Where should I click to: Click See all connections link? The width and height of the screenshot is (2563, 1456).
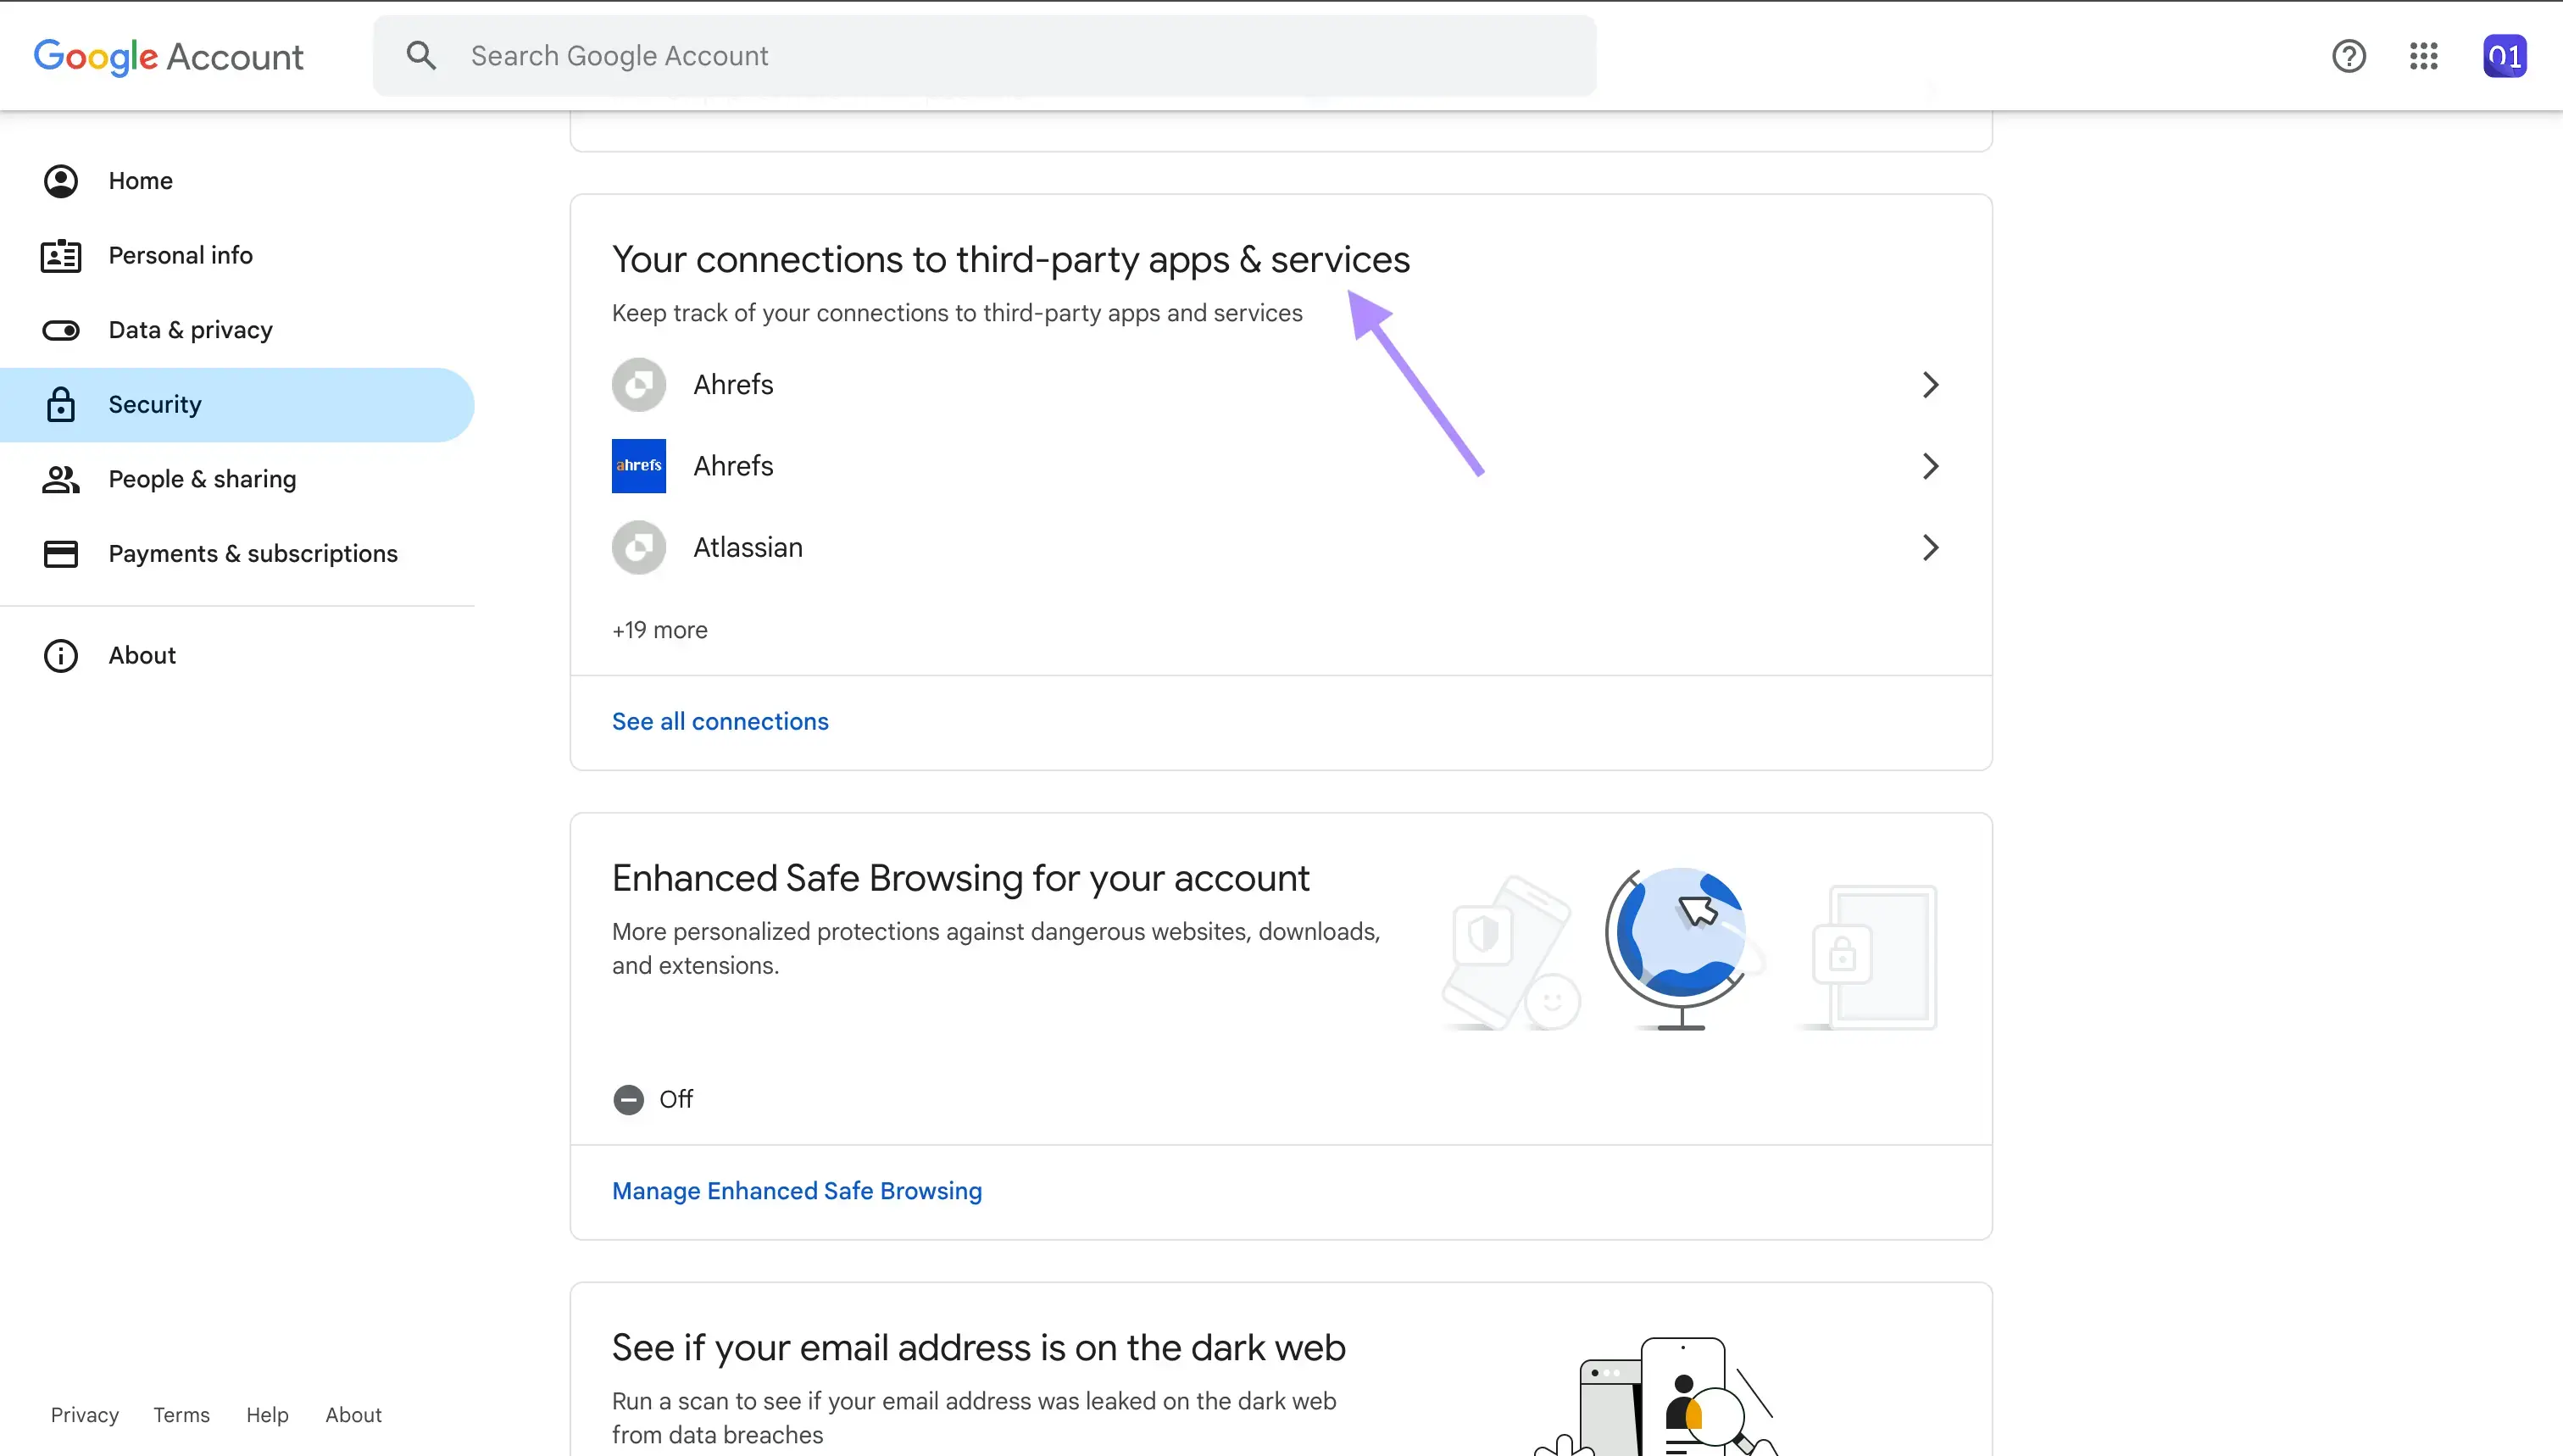point(720,720)
